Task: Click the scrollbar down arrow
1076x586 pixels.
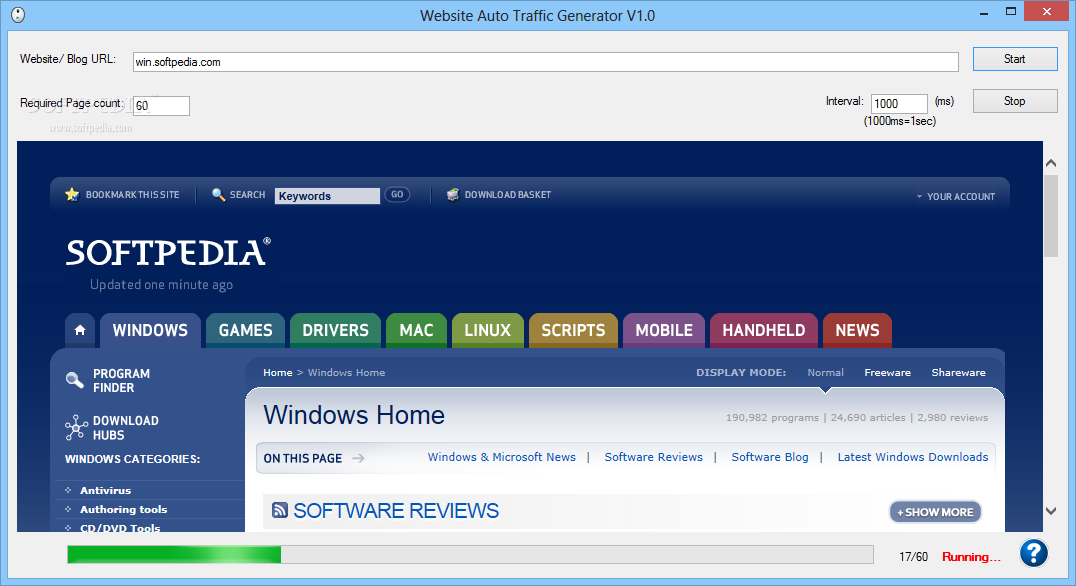Action: (1051, 511)
